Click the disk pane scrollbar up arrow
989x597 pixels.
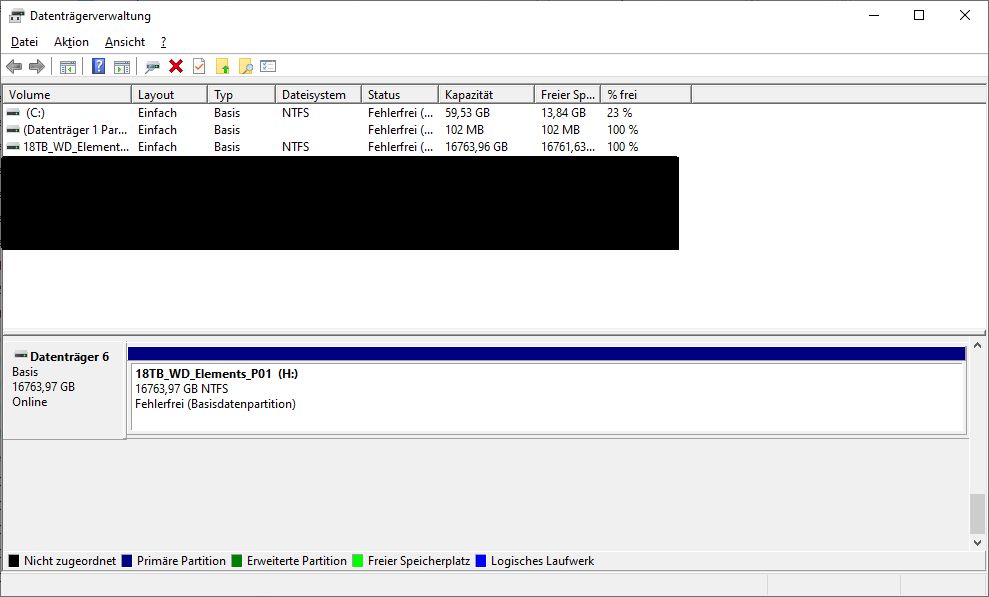(977, 345)
